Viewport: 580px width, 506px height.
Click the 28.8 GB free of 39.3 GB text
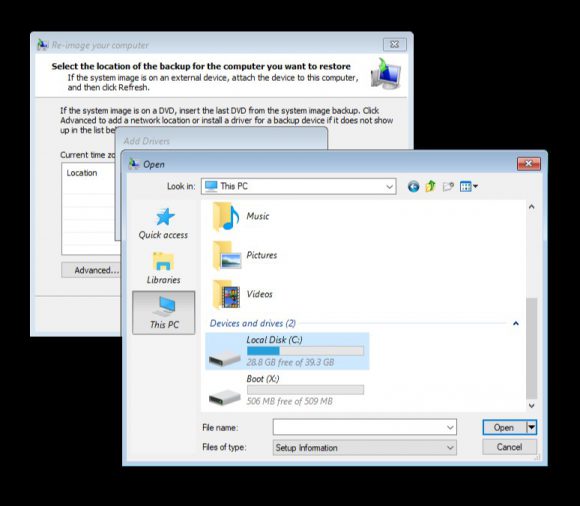tap(290, 362)
